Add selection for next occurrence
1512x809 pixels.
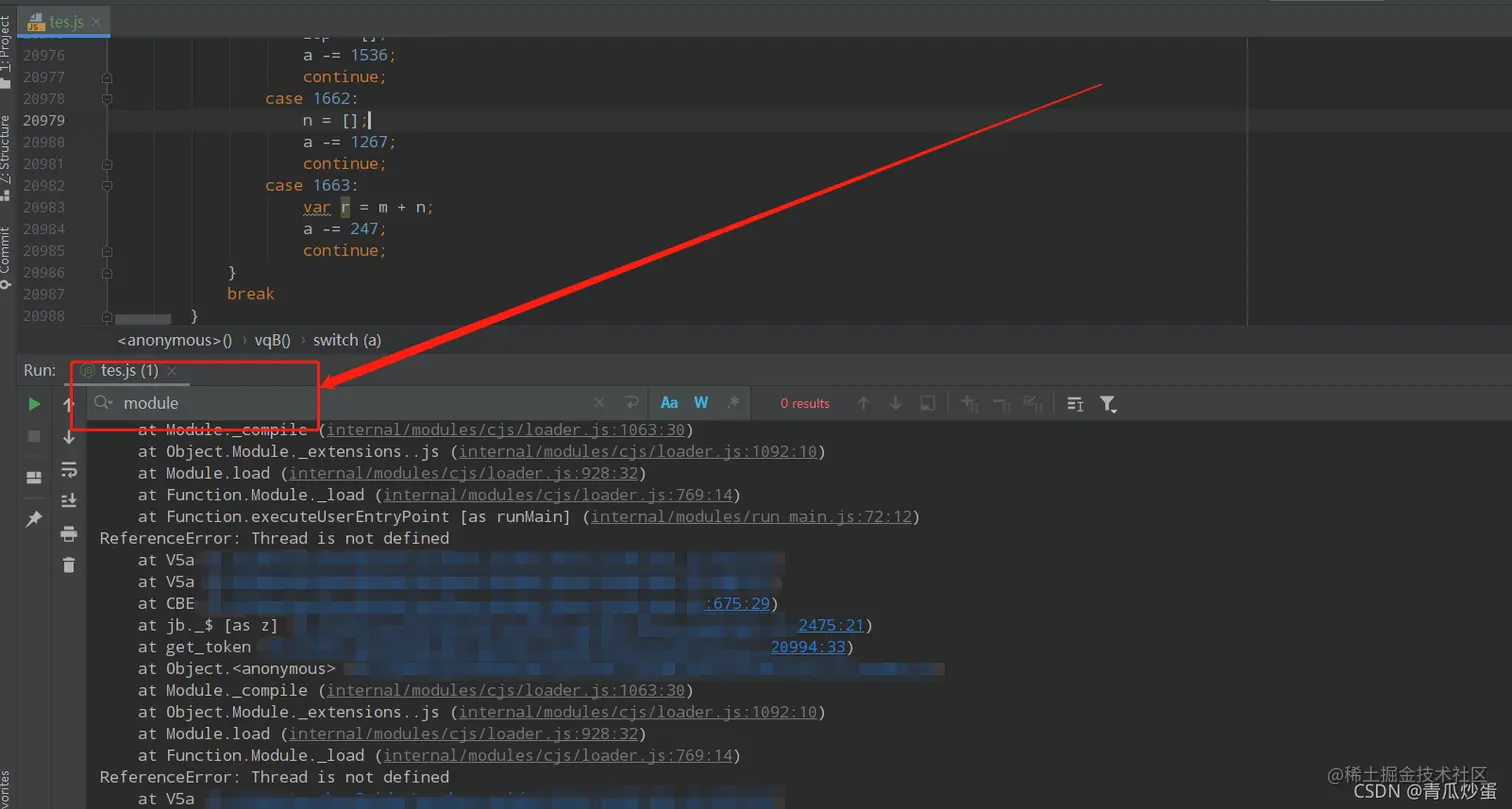pos(969,403)
